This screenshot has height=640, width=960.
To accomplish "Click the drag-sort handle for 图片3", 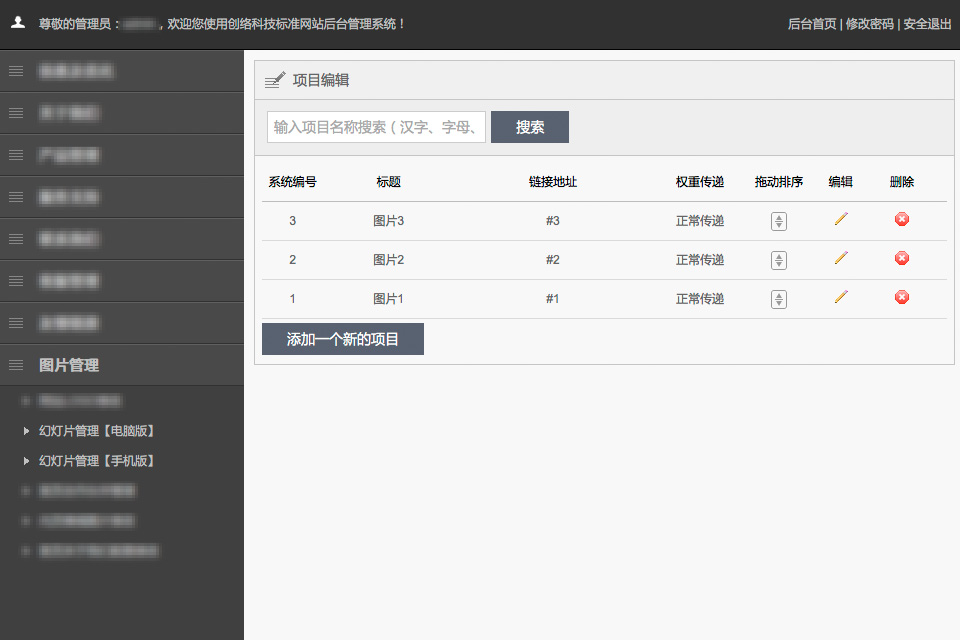I will [779, 221].
